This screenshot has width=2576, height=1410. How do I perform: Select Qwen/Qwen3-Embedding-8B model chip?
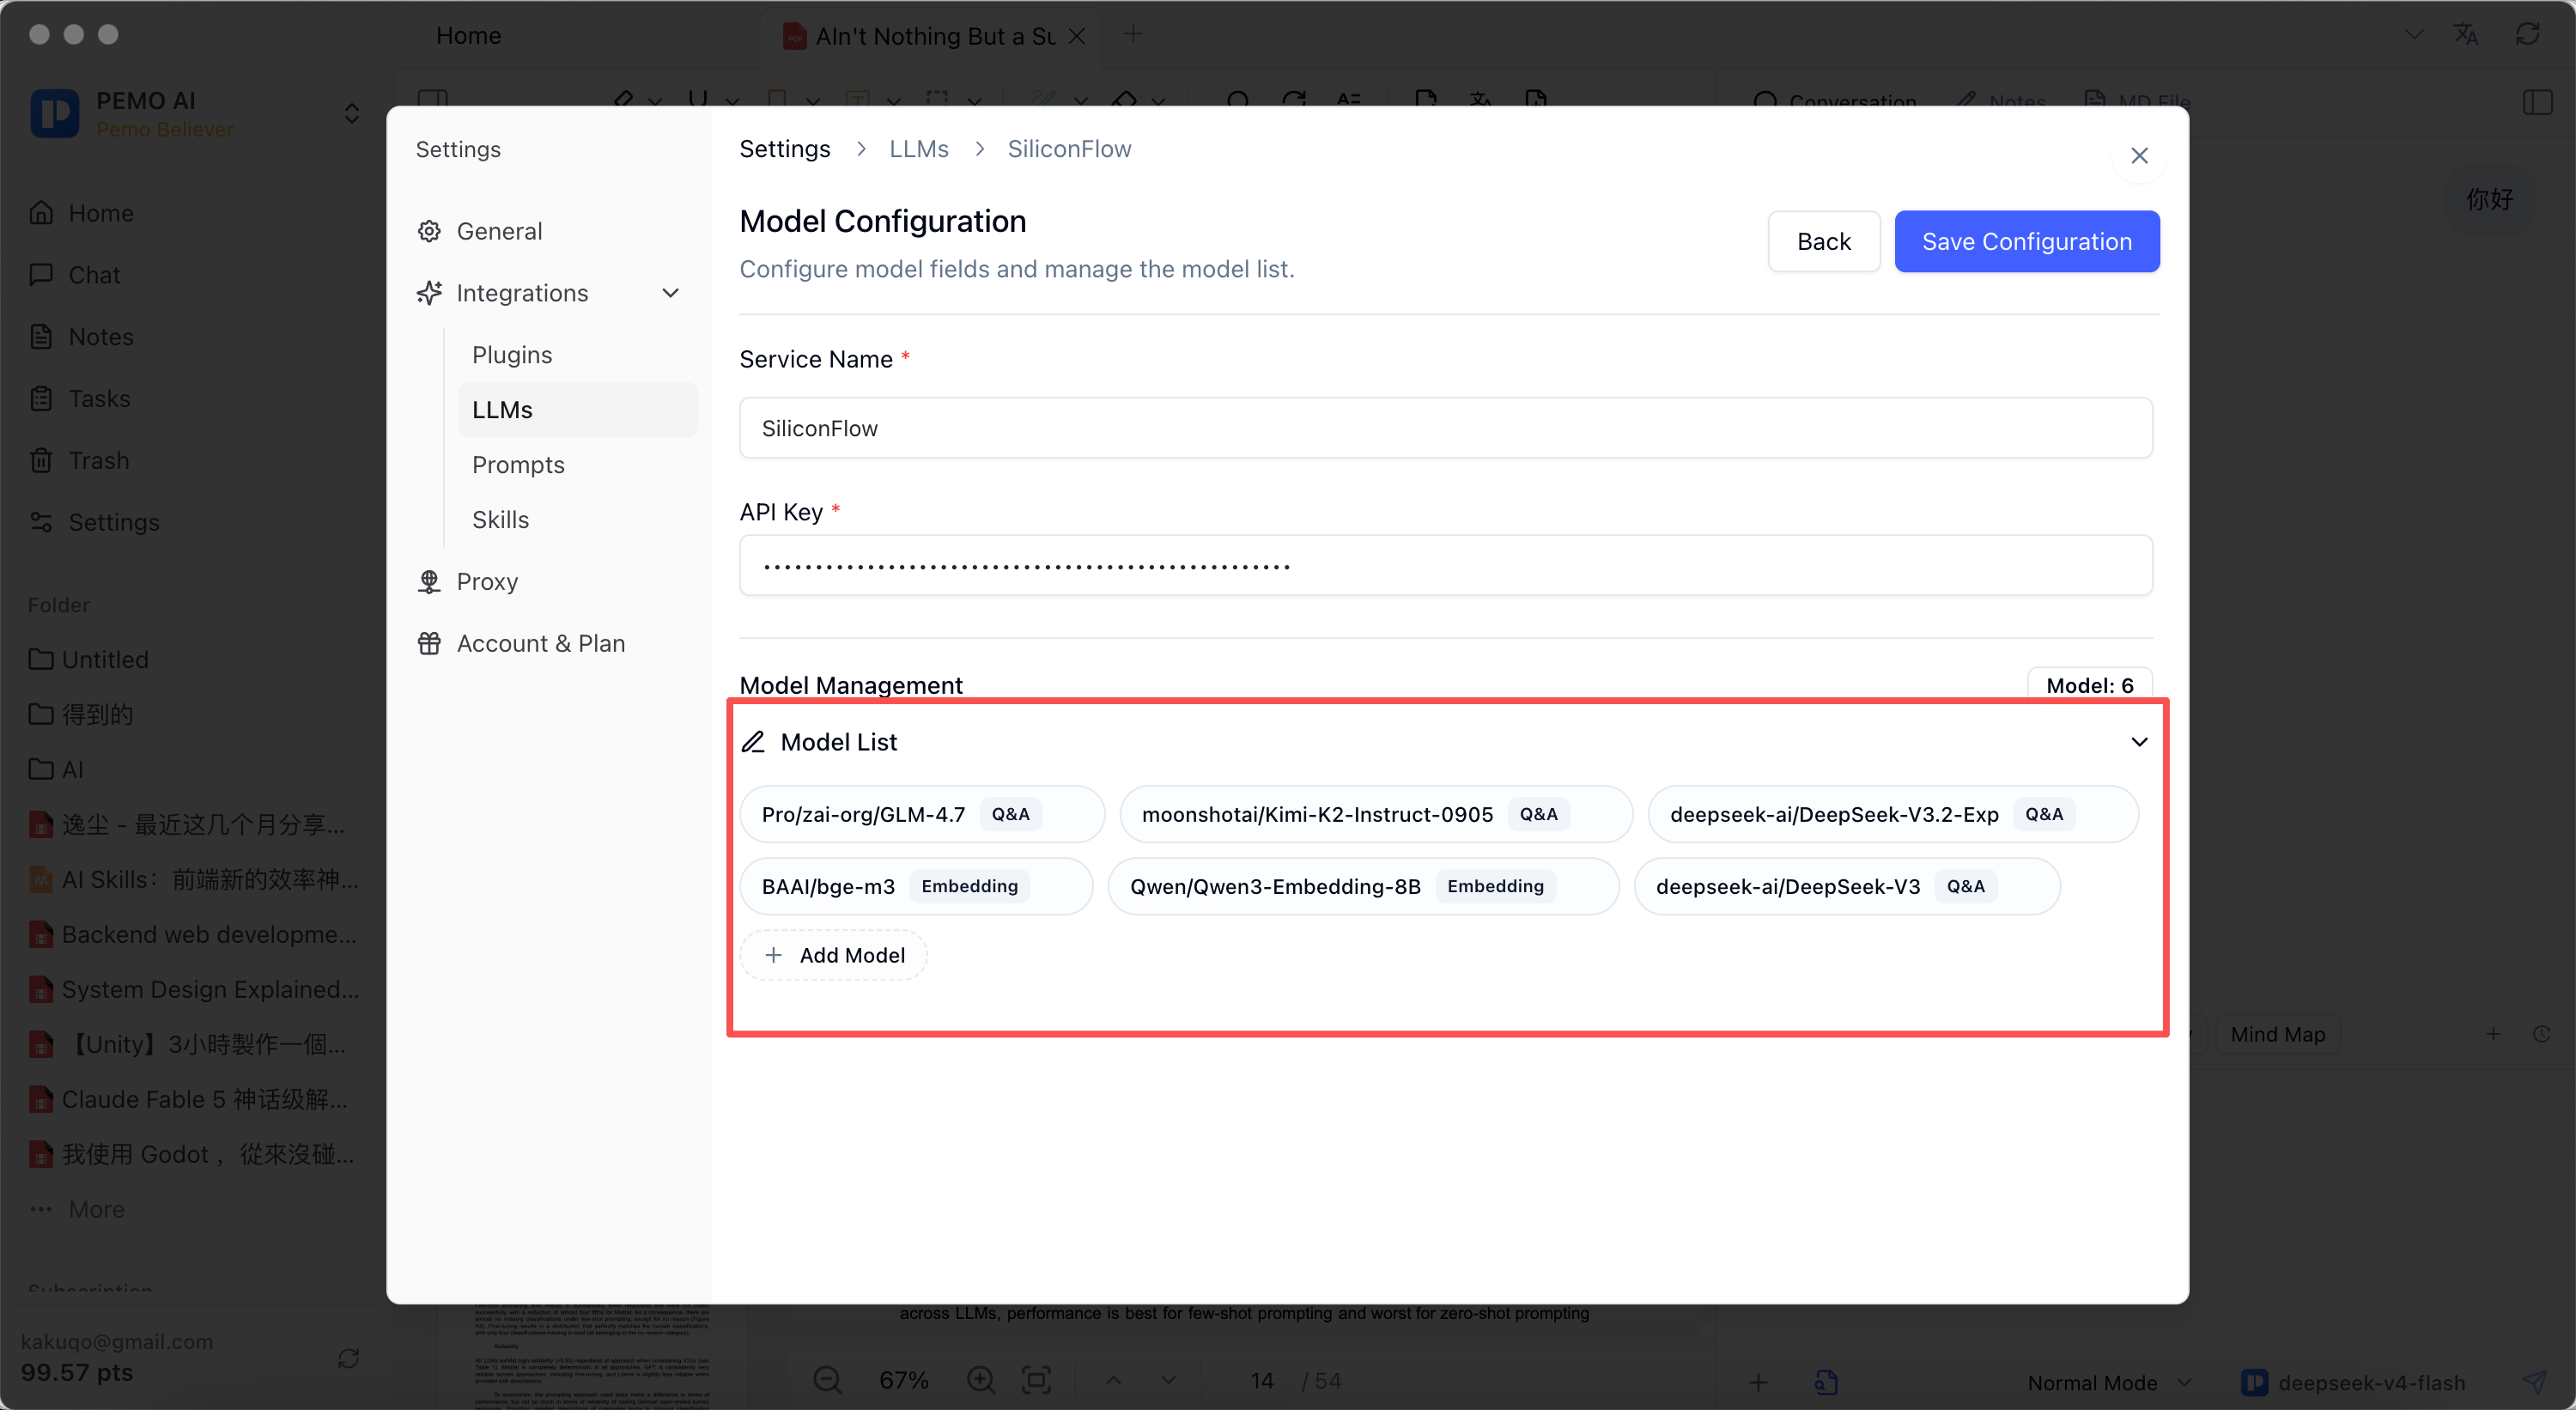click(1362, 886)
